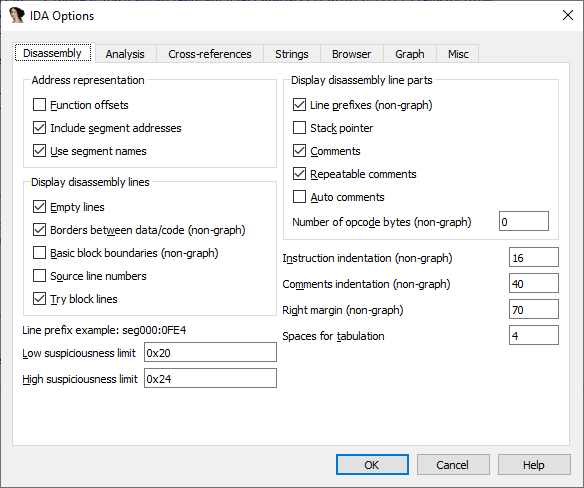The width and height of the screenshot is (584, 488).
Task: Check Basic block boundaries (non-graph)
Action: coord(39,253)
